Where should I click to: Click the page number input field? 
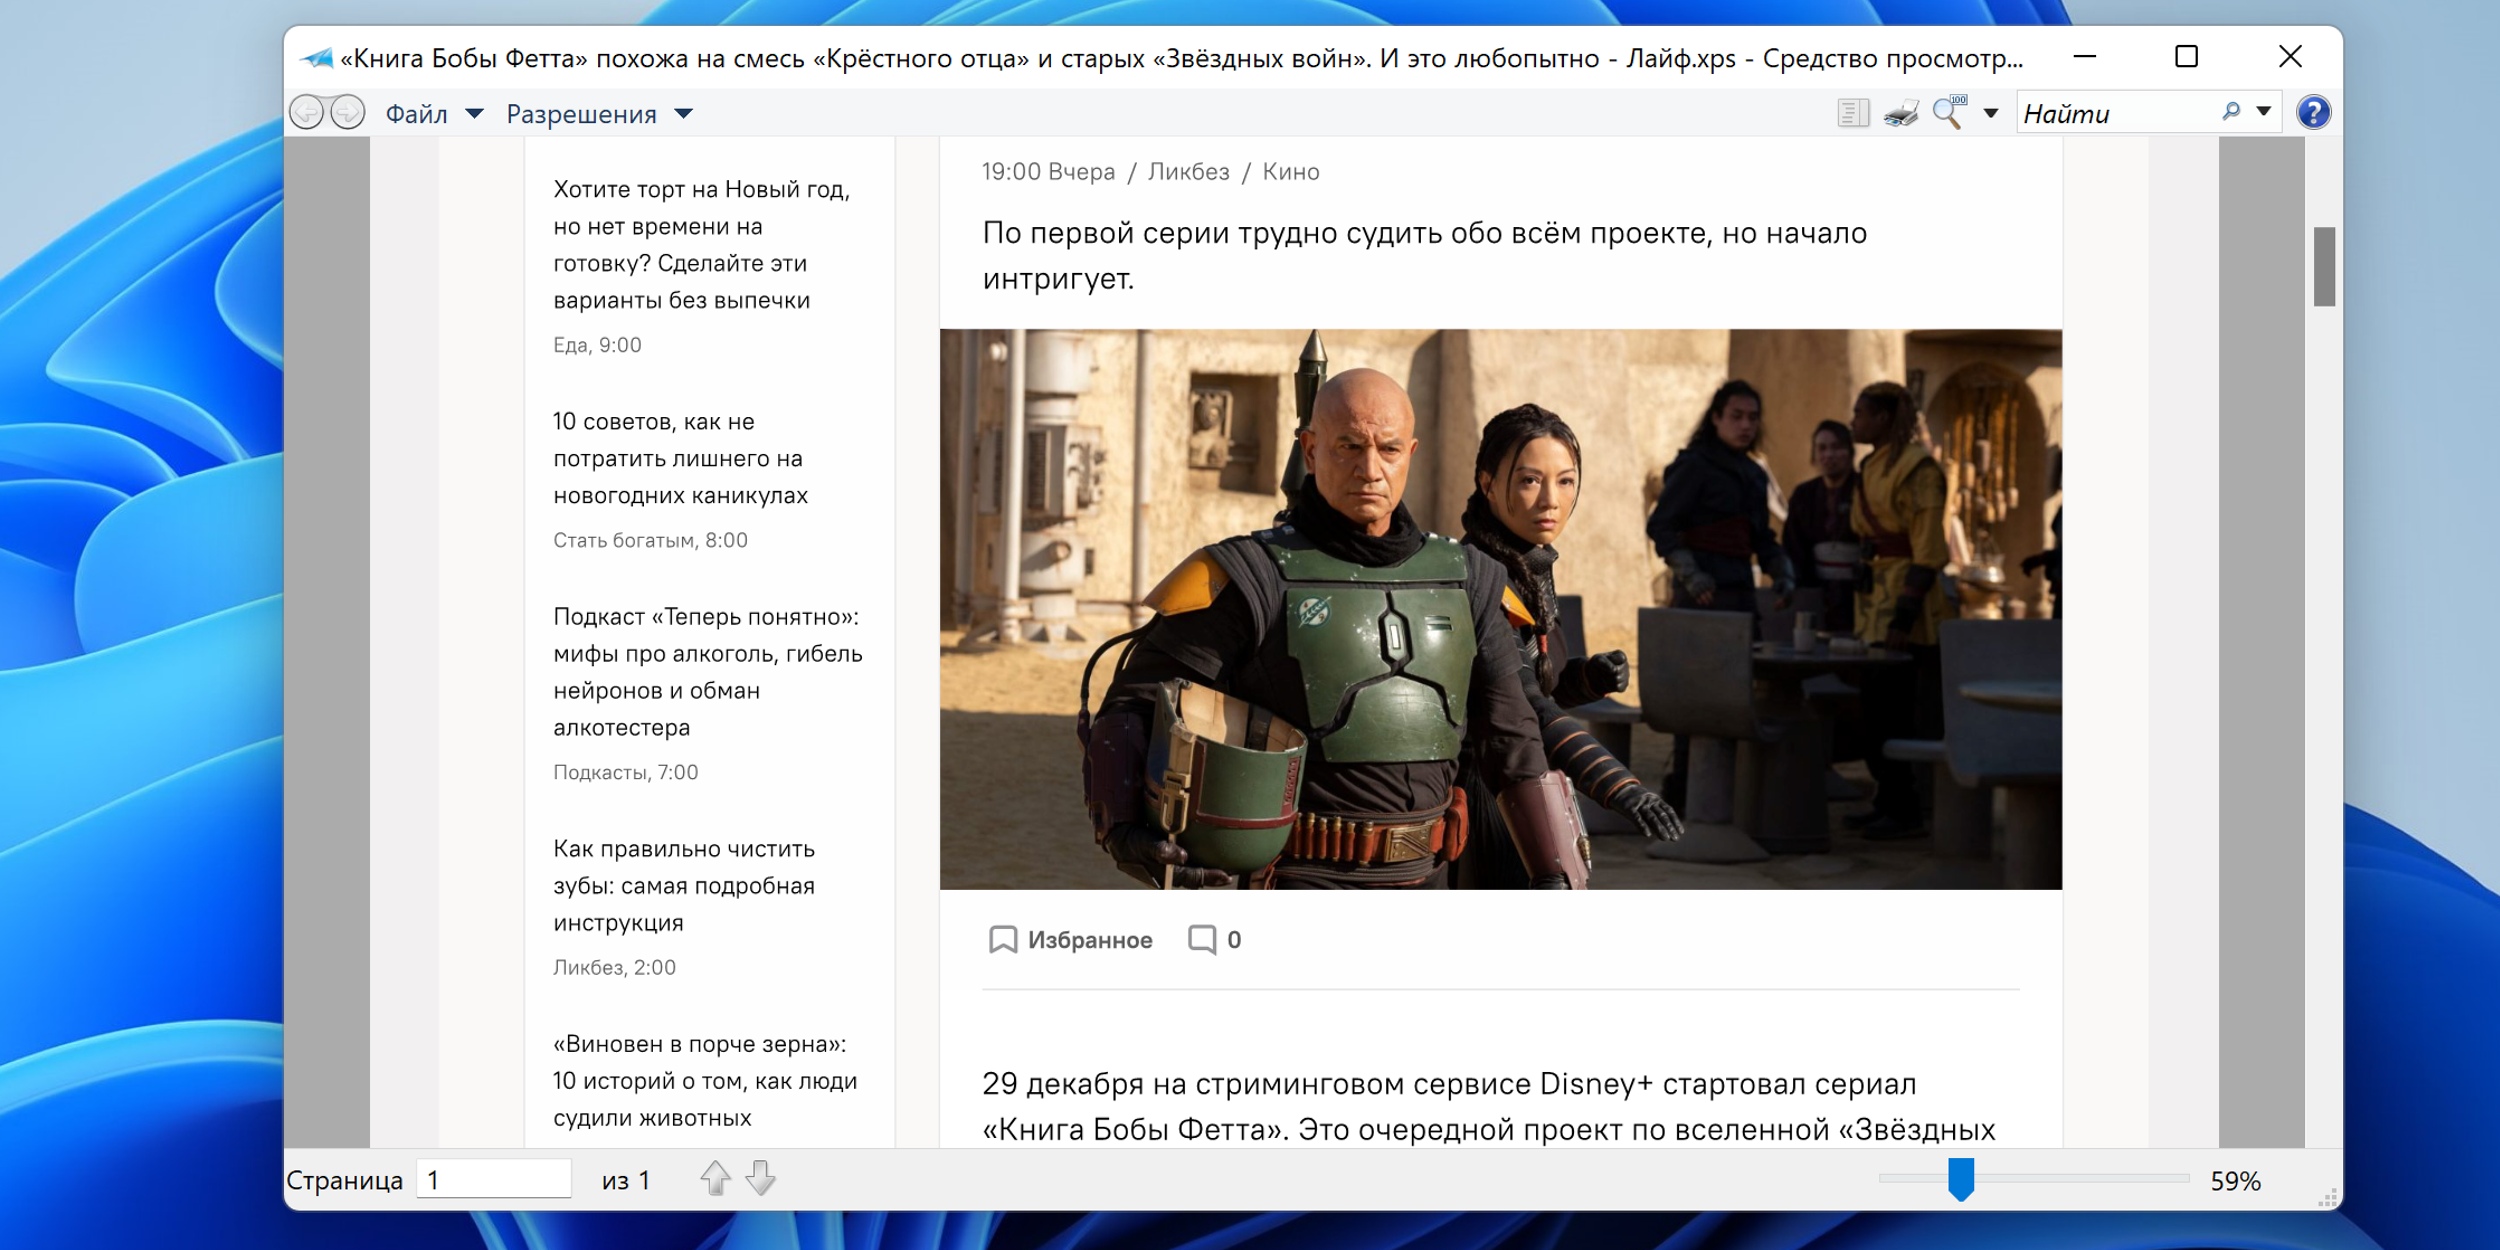coord(494,1179)
